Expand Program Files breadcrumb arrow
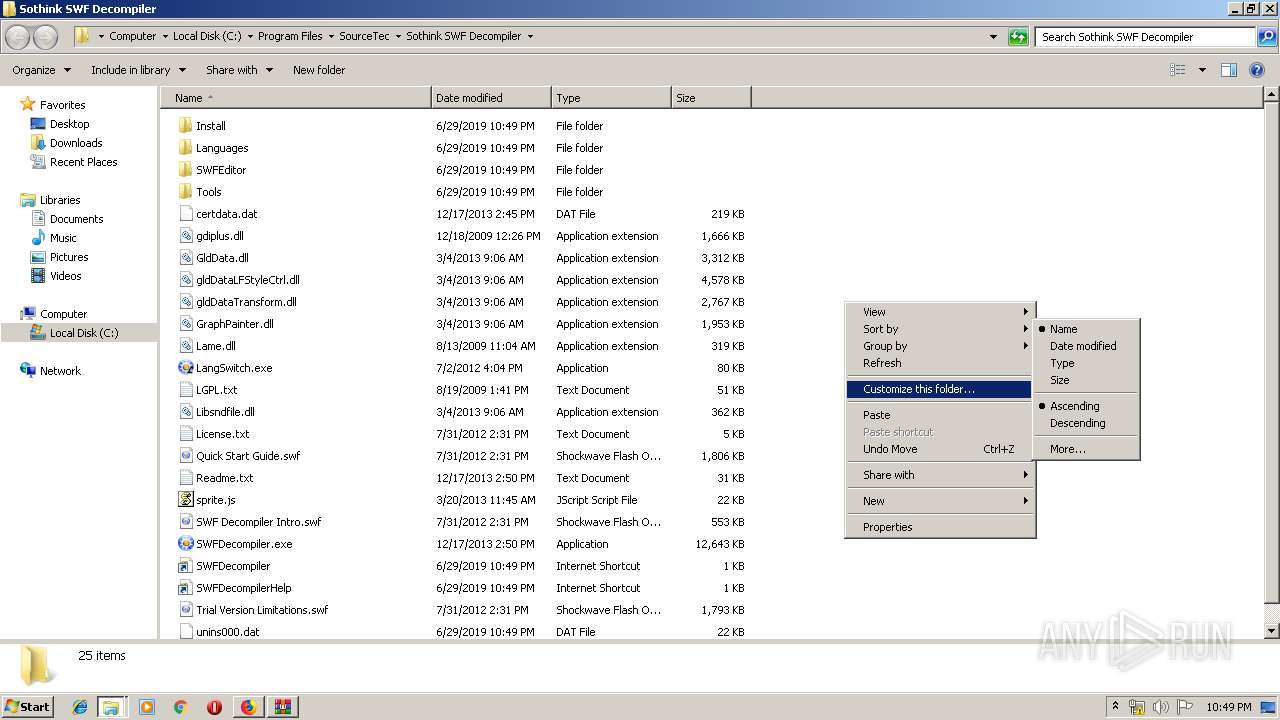 click(330, 36)
